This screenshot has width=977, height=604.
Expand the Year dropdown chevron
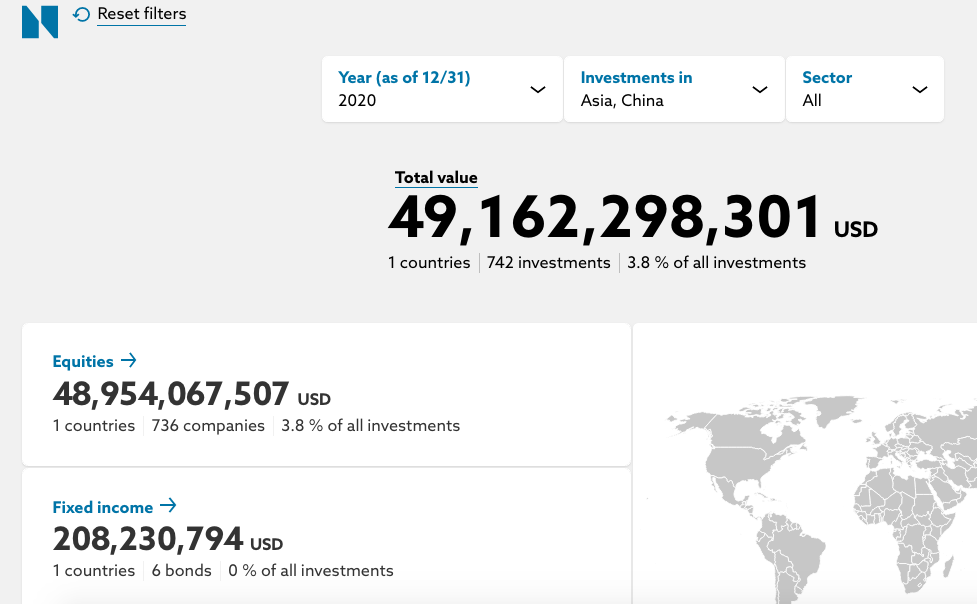click(x=538, y=90)
